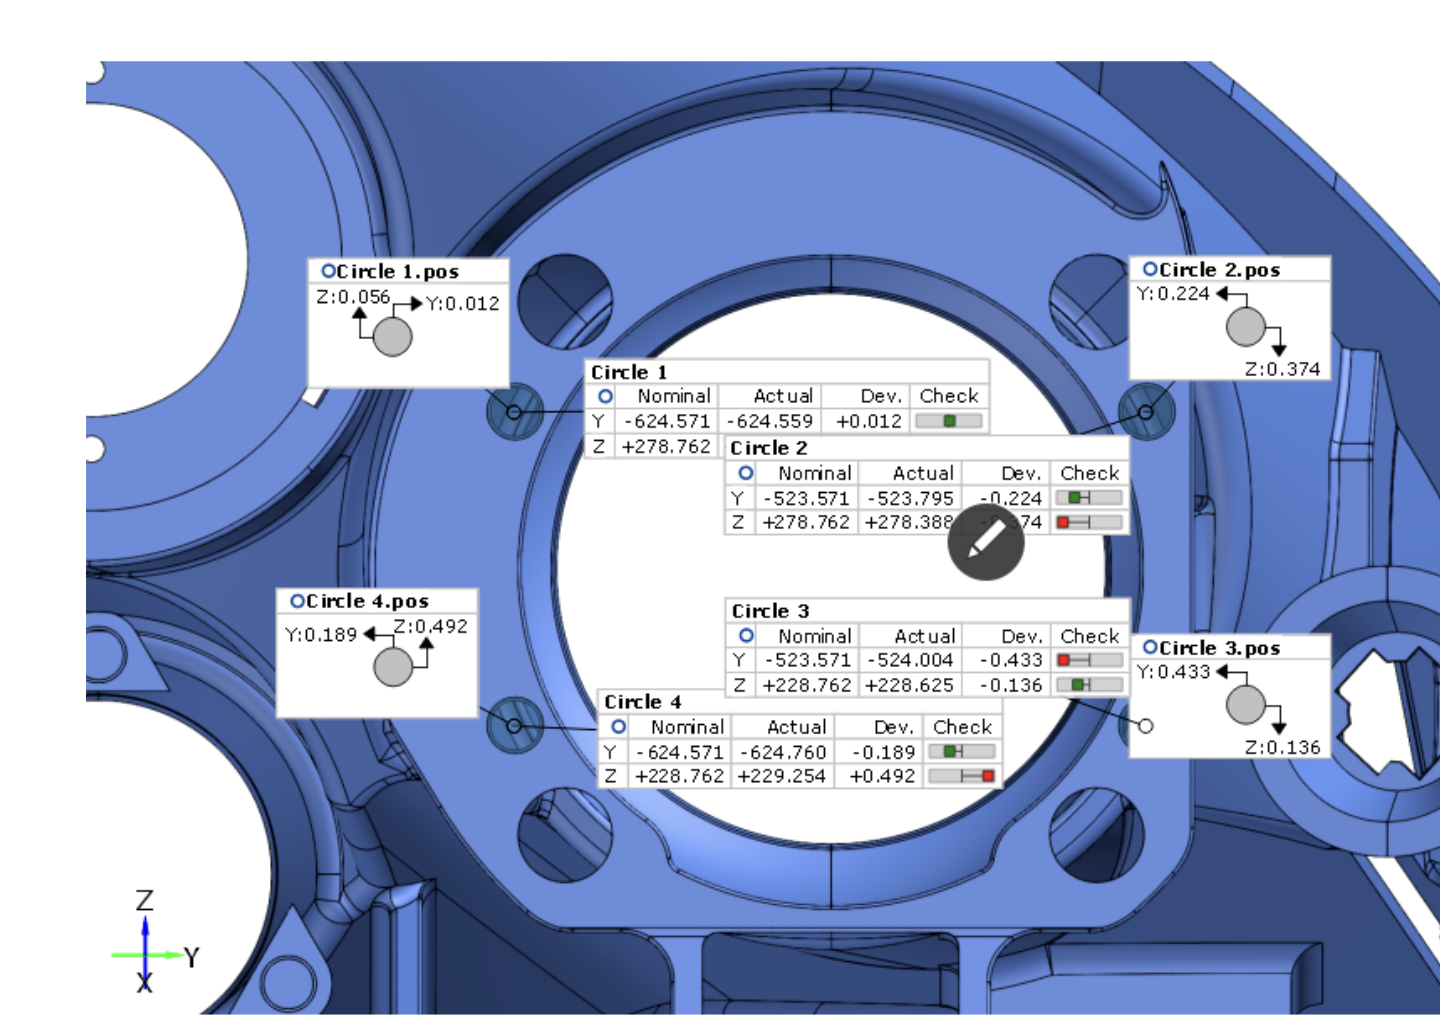Image resolution: width=1440 pixels, height=1032 pixels.
Task: Click the Circle 4 table title
Action: pyautogui.click(x=643, y=702)
